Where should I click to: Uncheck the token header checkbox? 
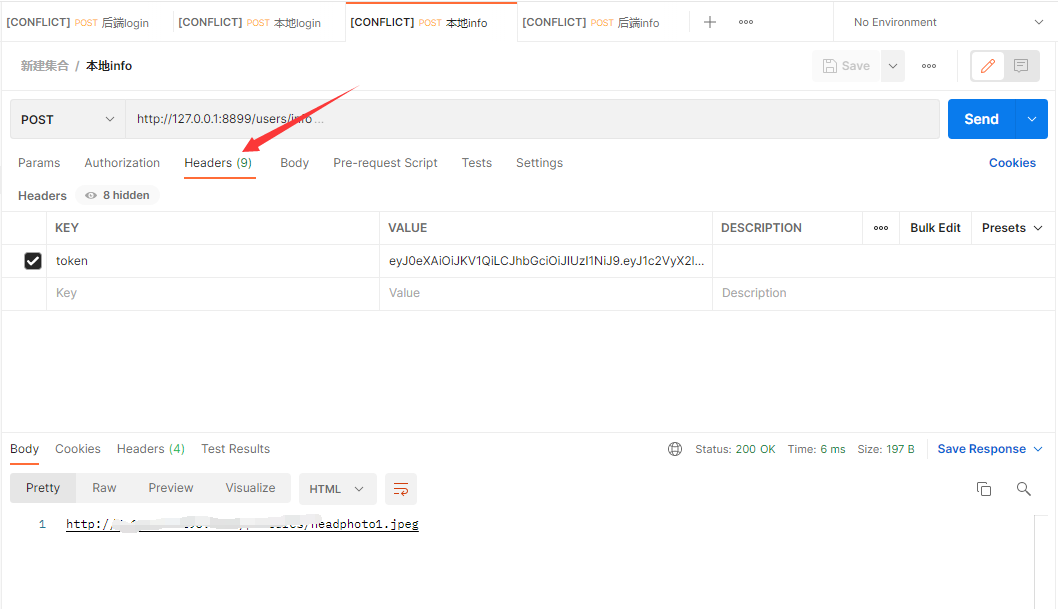click(x=33, y=261)
